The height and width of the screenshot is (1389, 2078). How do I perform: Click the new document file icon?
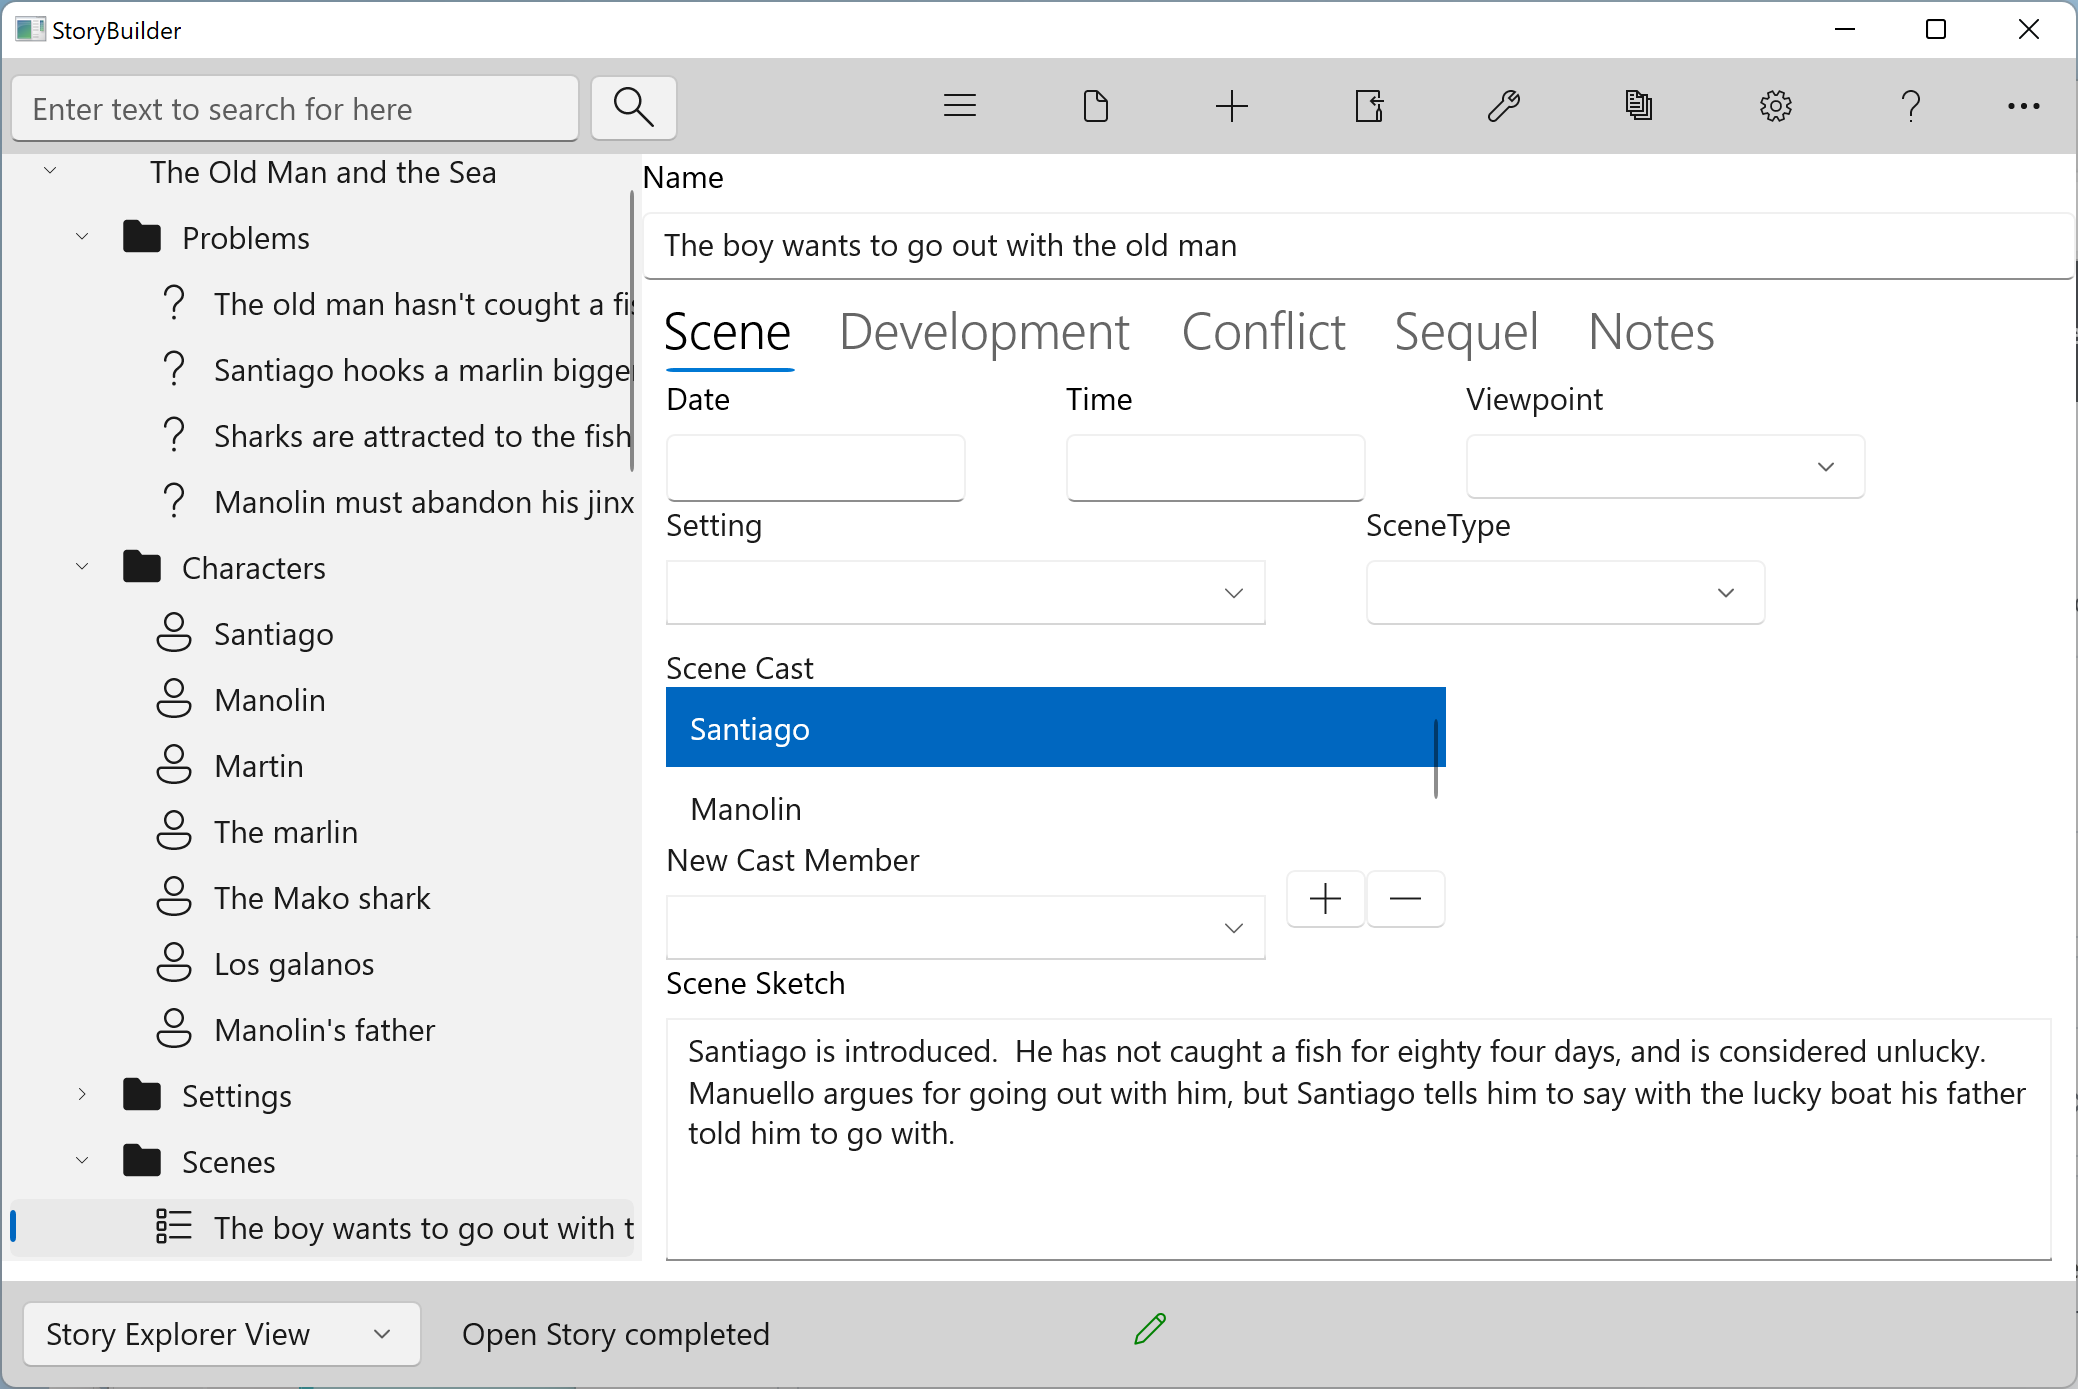[x=1095, y=106]
